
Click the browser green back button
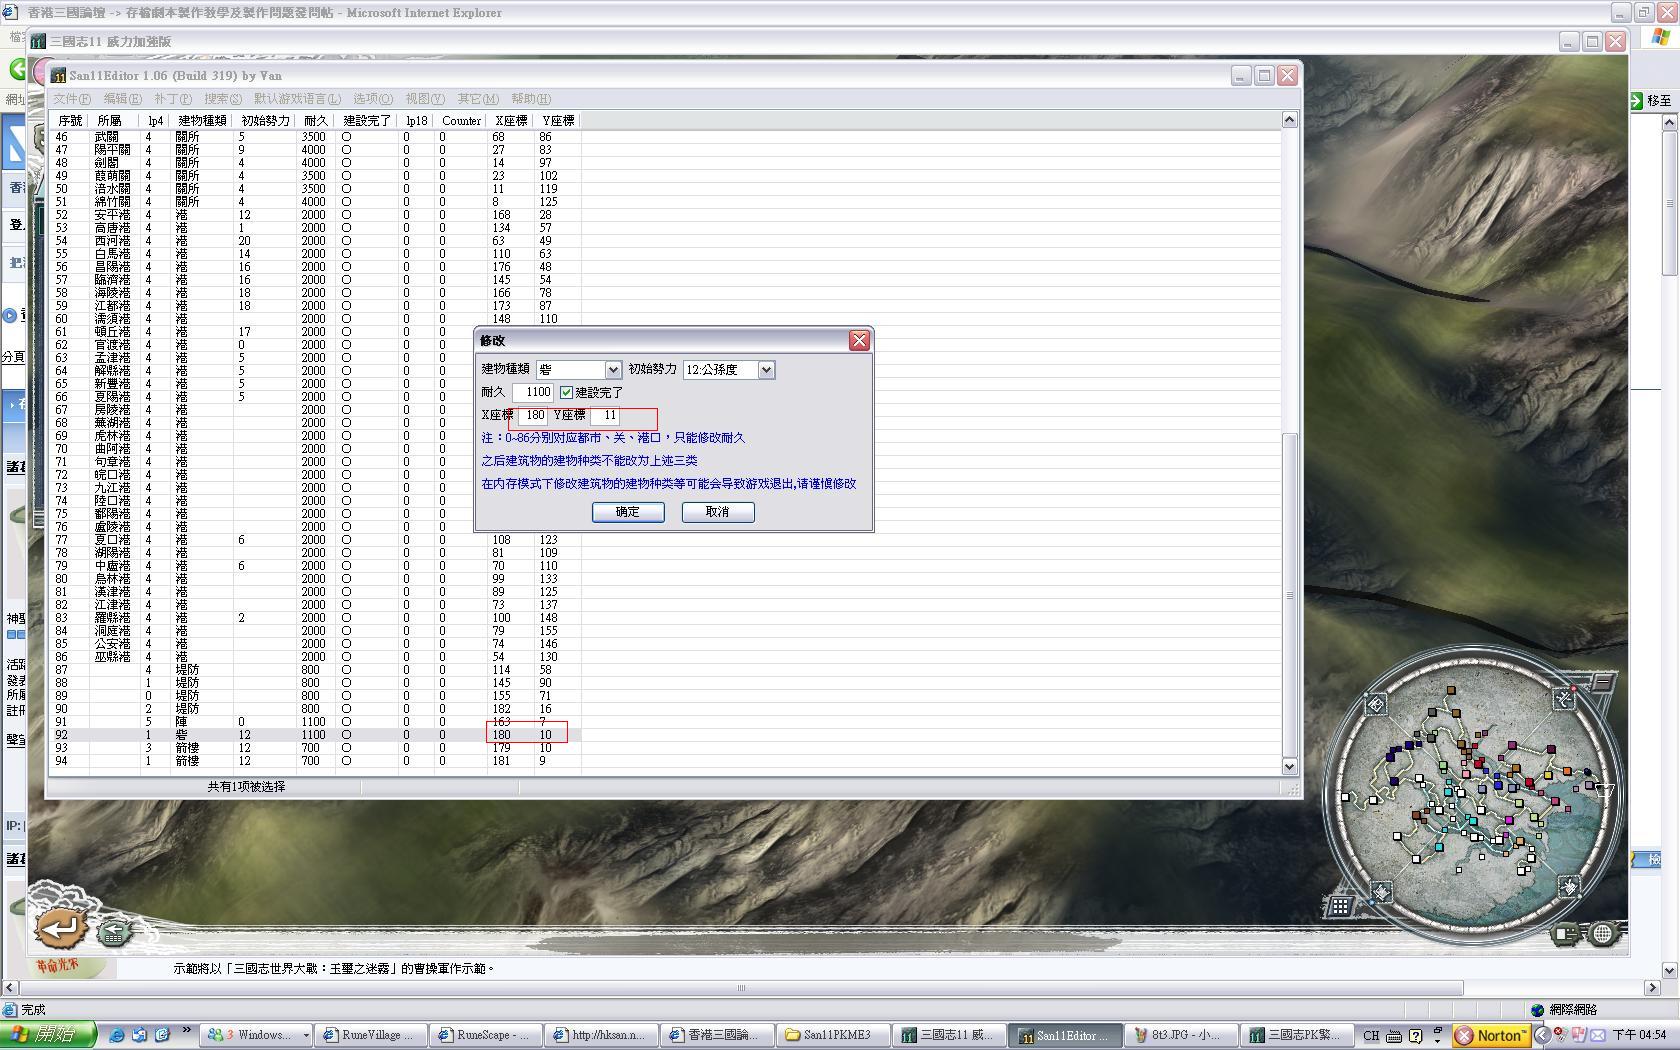(17, 69)
